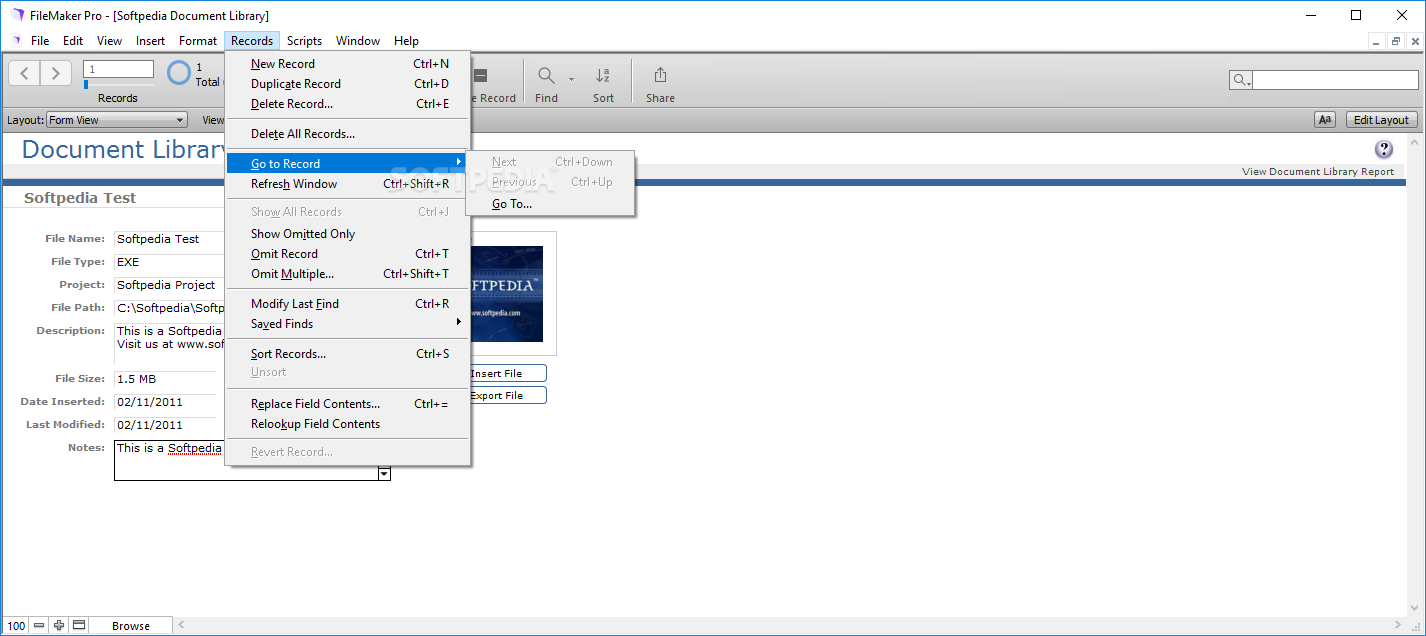Image resolution: width=1426 pixels, height=636 pixels.
Task: Click the horizontal scrollbar left arrow
Action: [181, 626]
